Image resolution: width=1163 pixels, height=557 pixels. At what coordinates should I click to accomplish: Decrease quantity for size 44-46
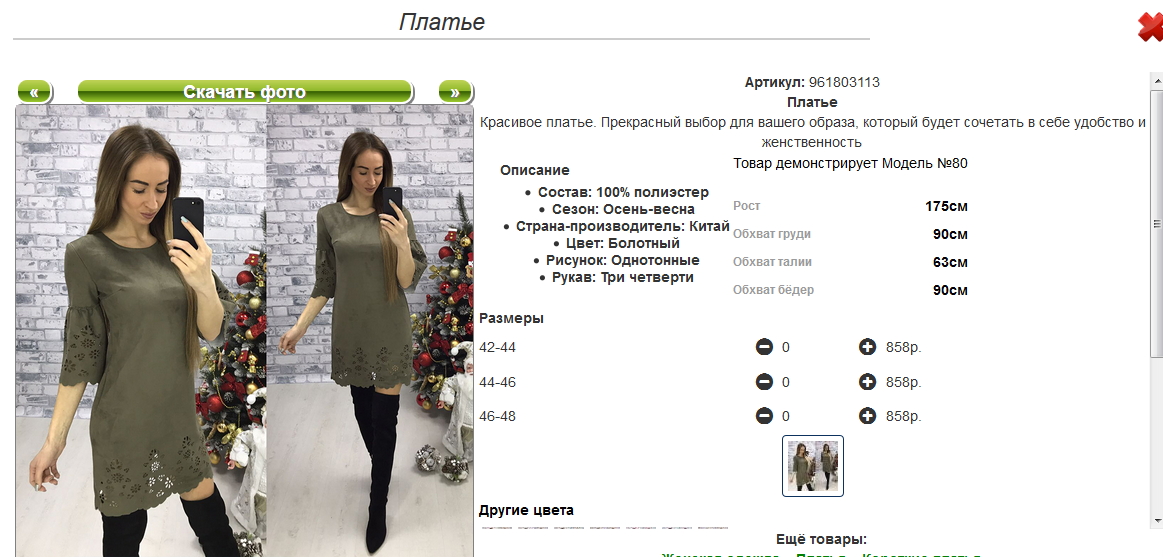tap(764, 382)
